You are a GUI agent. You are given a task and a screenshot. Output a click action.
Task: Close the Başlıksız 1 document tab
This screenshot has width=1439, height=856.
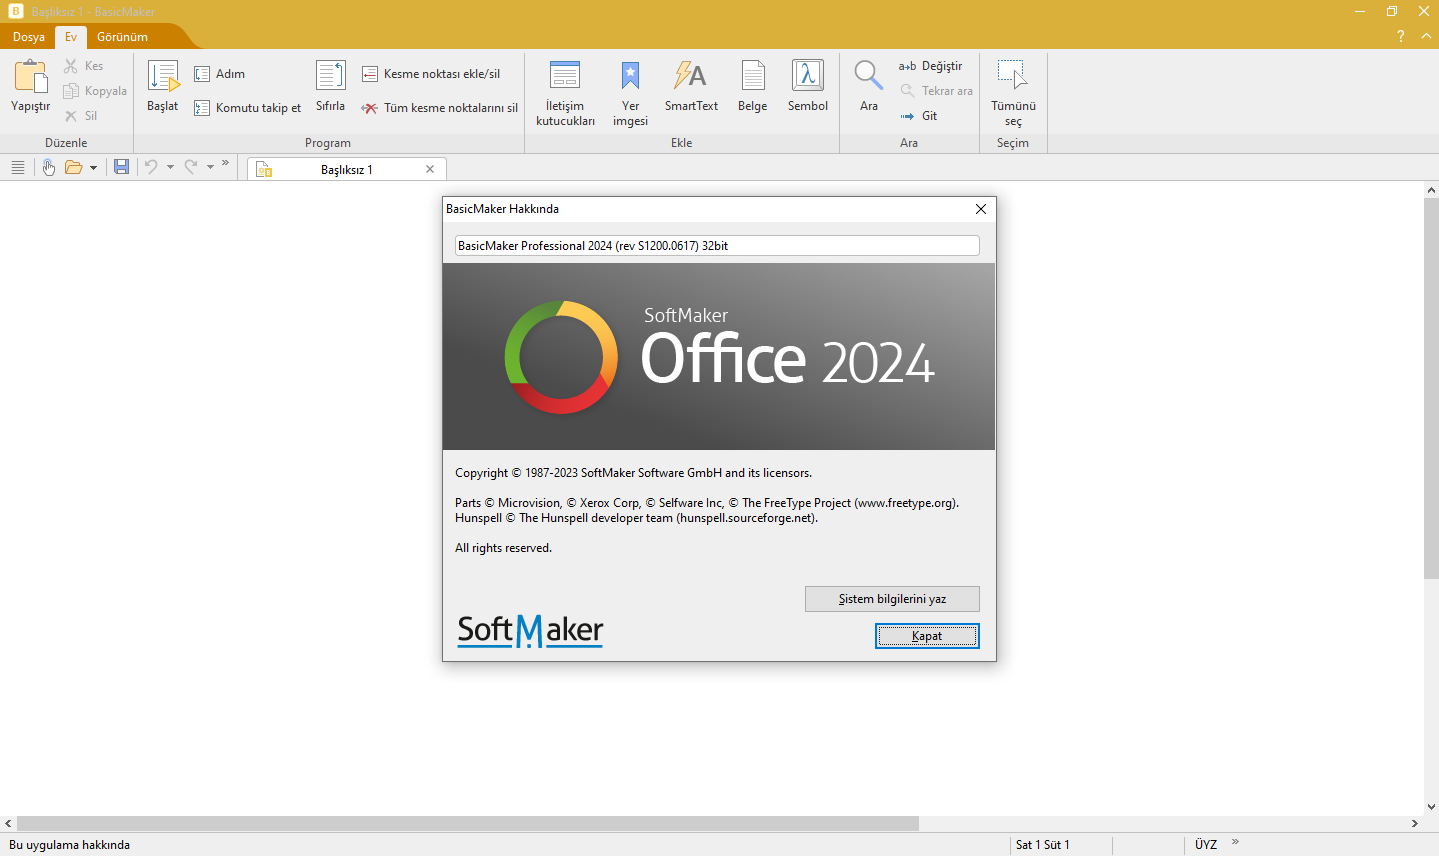[430, 169]
